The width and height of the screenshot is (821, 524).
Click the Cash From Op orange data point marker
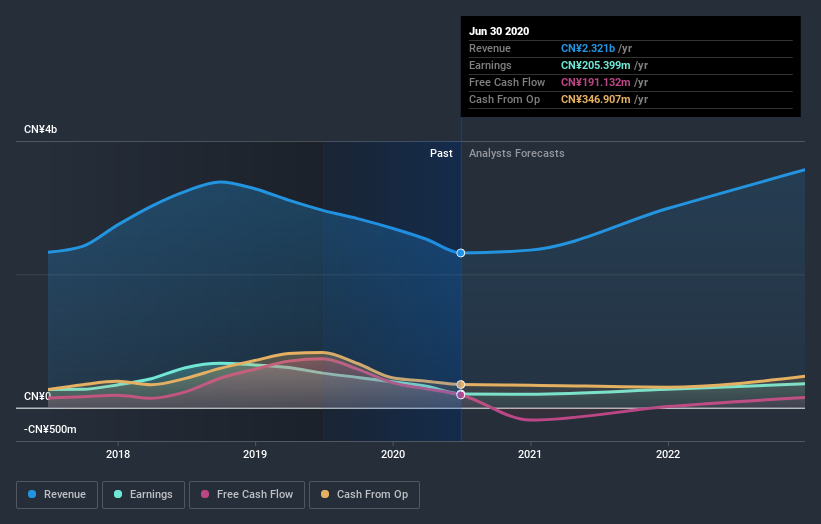click(x=461, y=385)
